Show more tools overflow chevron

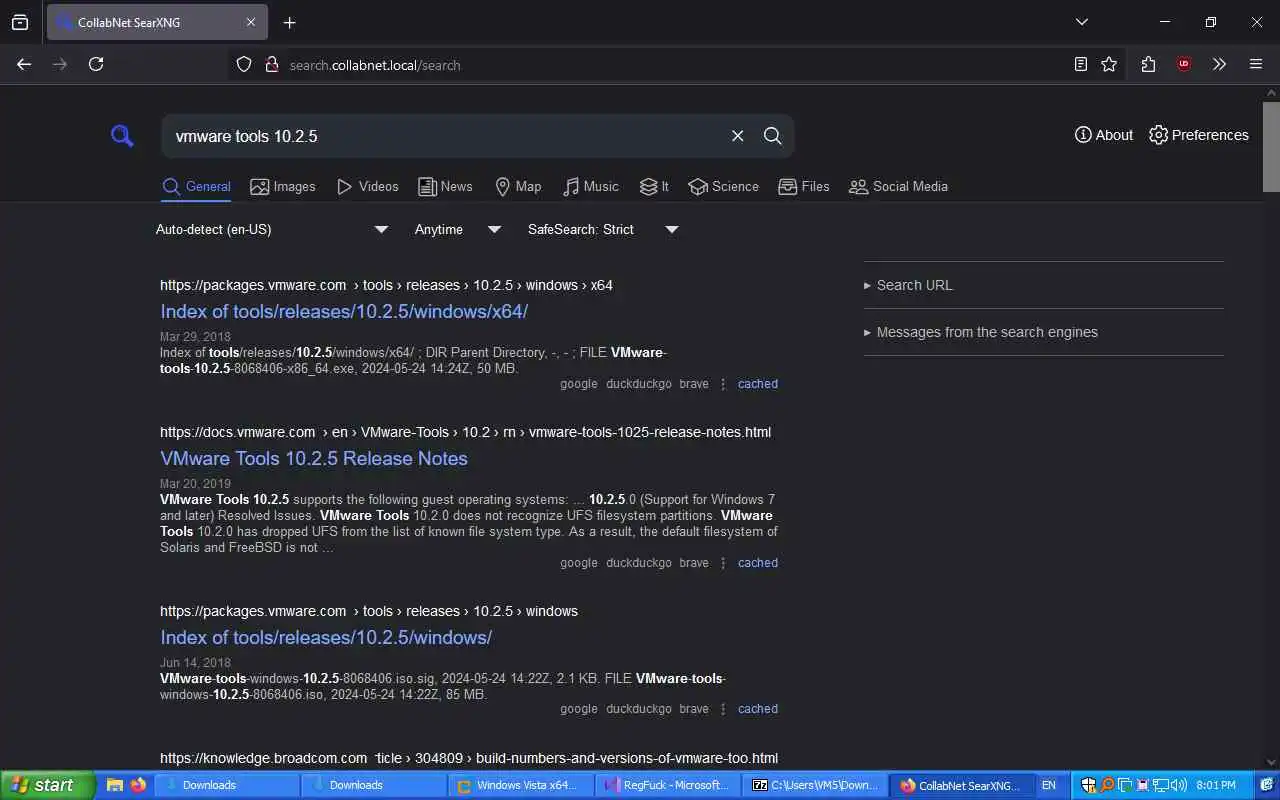tap(1219, 64)
